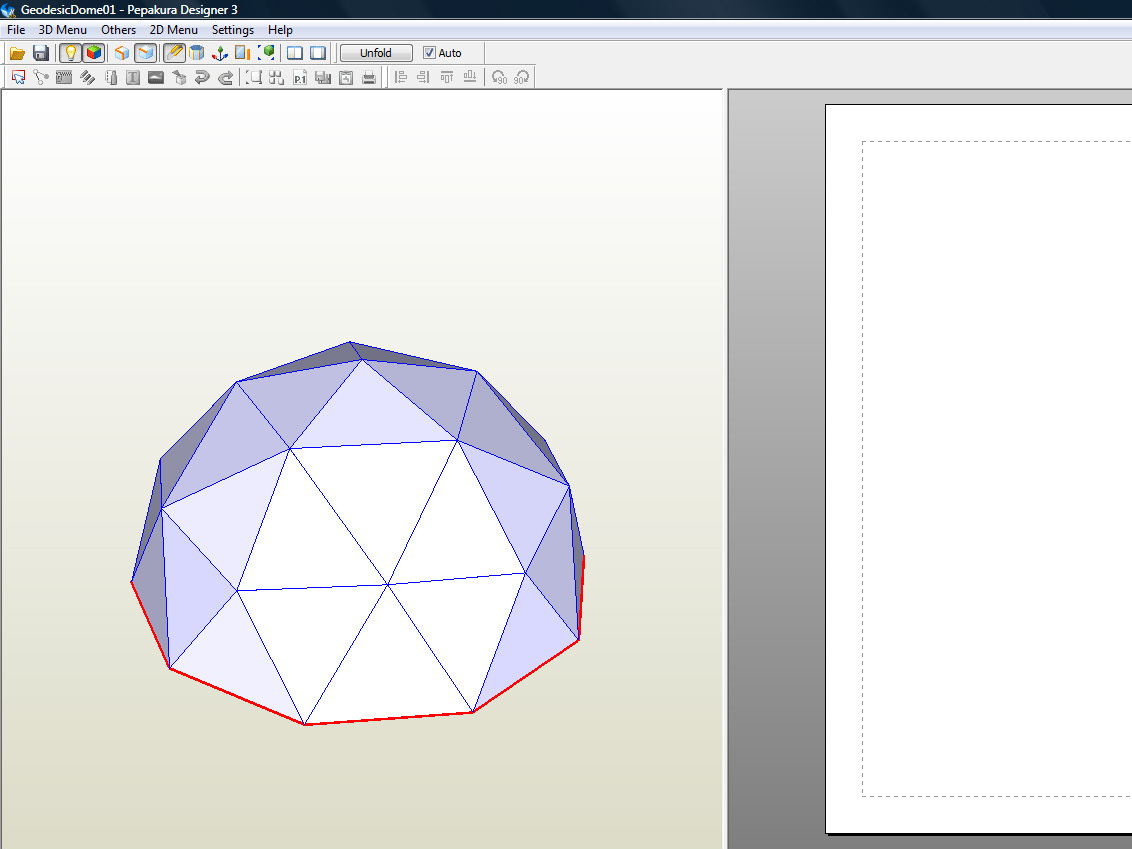Click the single rectangle select icon

click(x=254, y=77)
